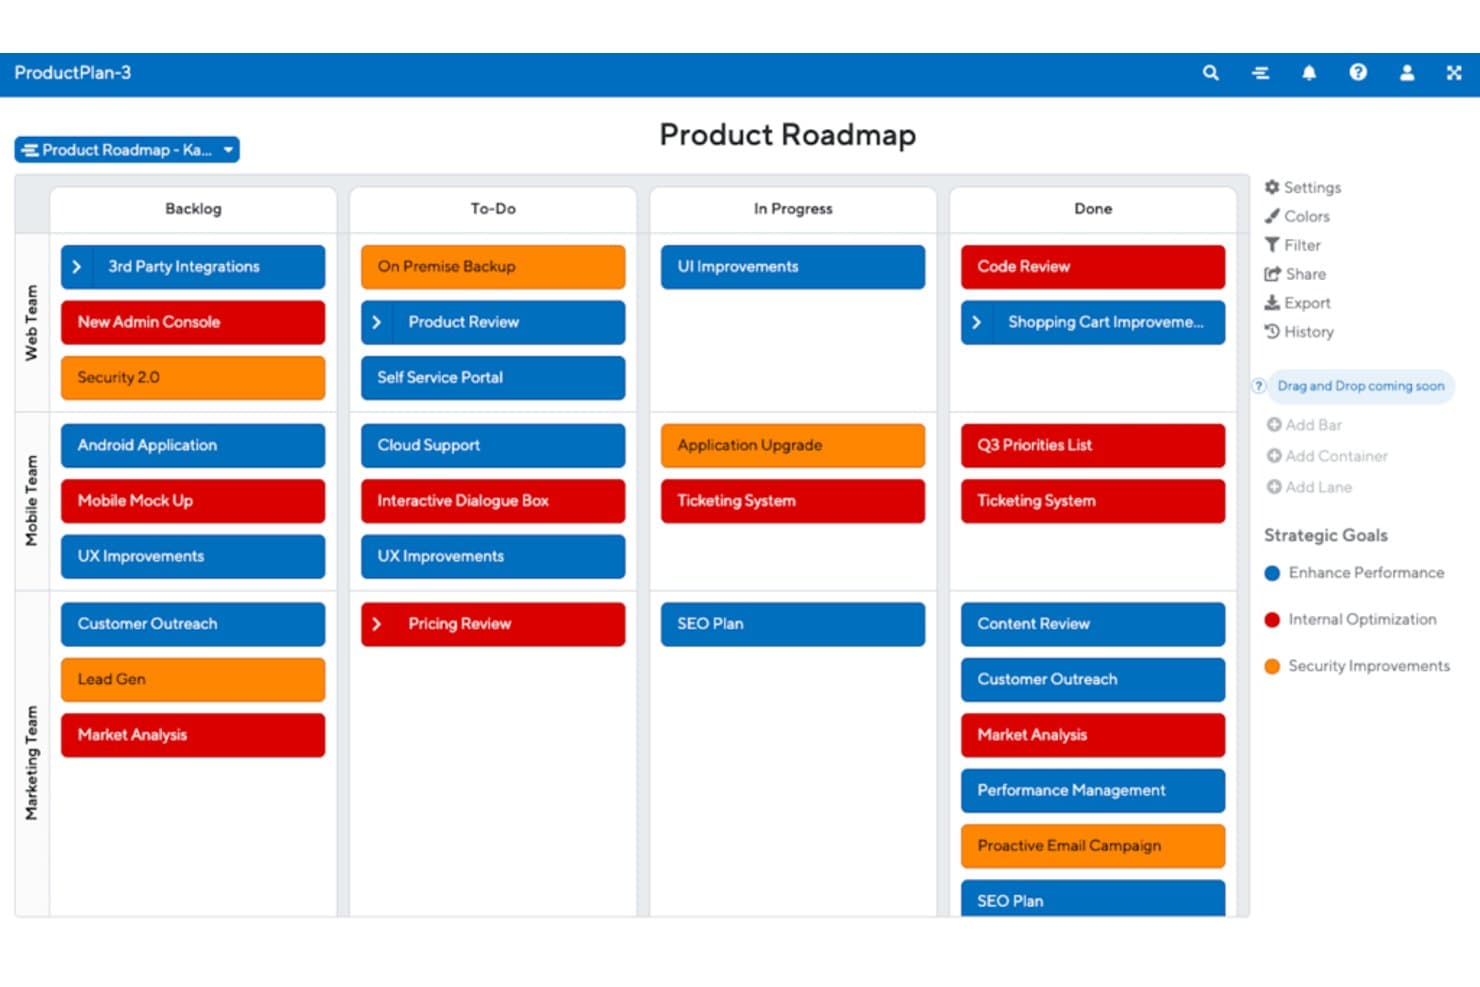Click the ProductPlan-3 title link
Viewport: 1480px width, 987px height.
pos(72,73)
